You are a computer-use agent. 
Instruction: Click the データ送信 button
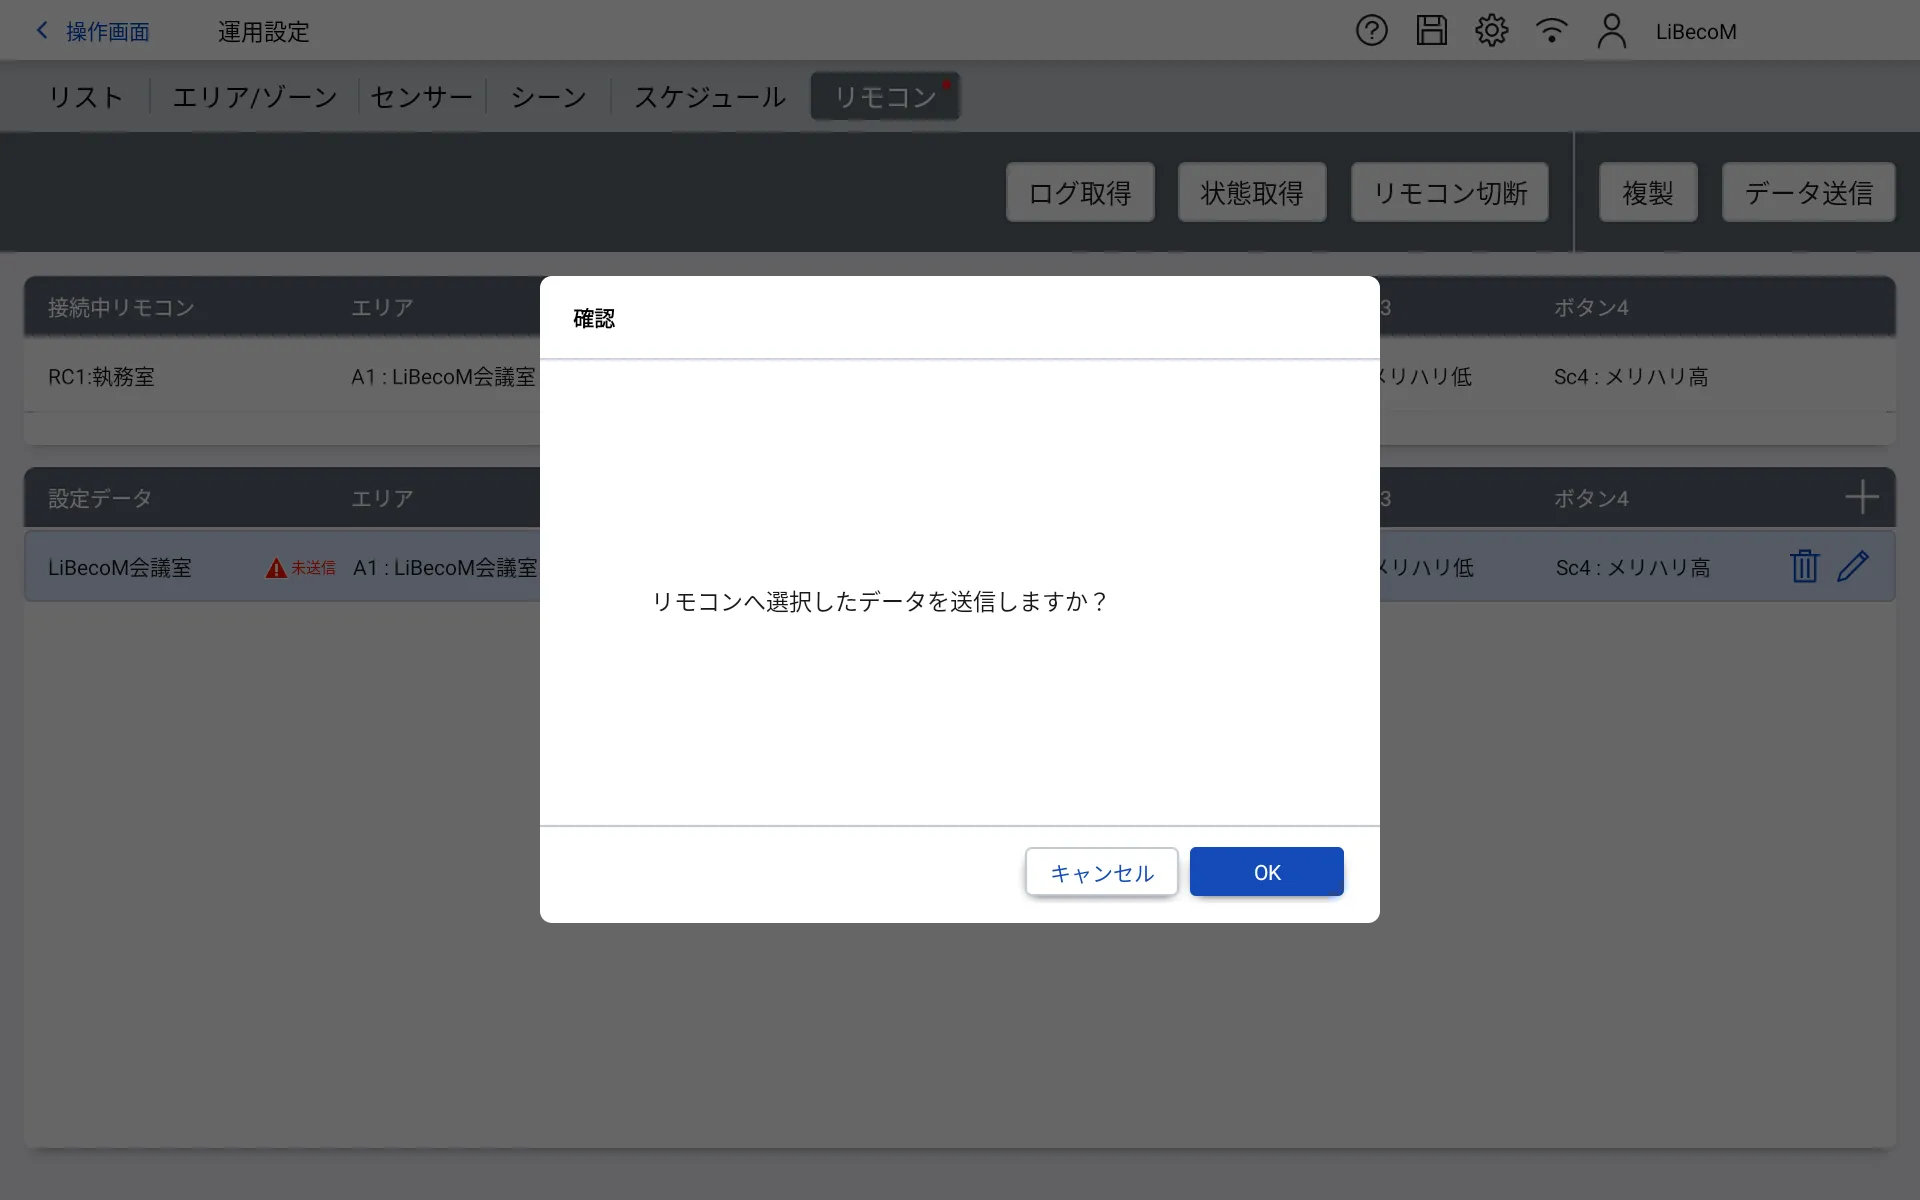(x=1808, y=193)
